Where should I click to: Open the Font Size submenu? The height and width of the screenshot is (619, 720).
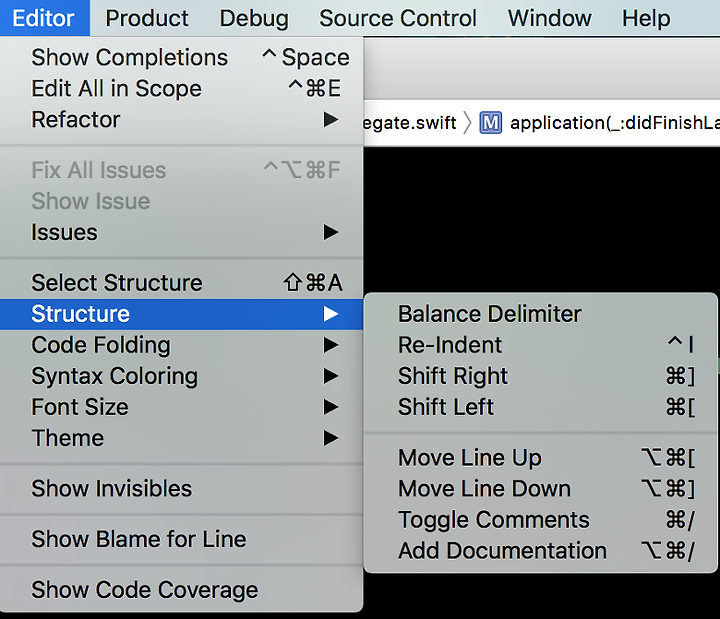pos(181,407)
